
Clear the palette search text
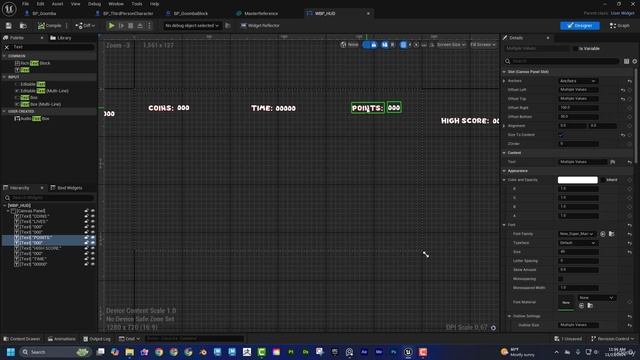click(7, 47)
